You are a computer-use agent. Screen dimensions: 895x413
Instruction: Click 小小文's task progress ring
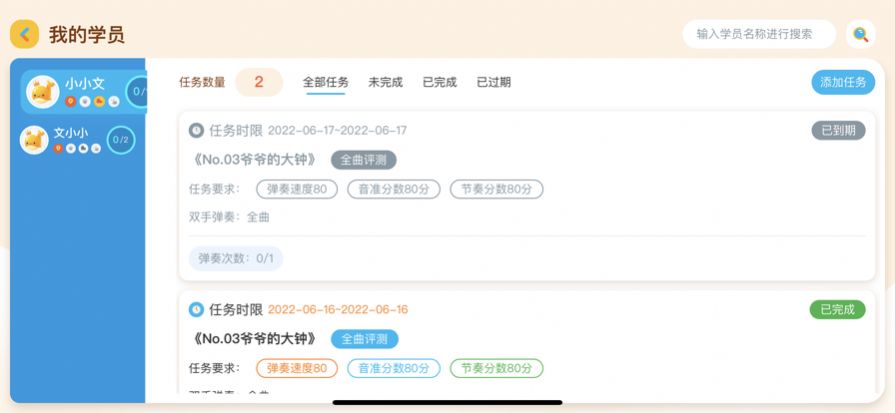point(138,92)
